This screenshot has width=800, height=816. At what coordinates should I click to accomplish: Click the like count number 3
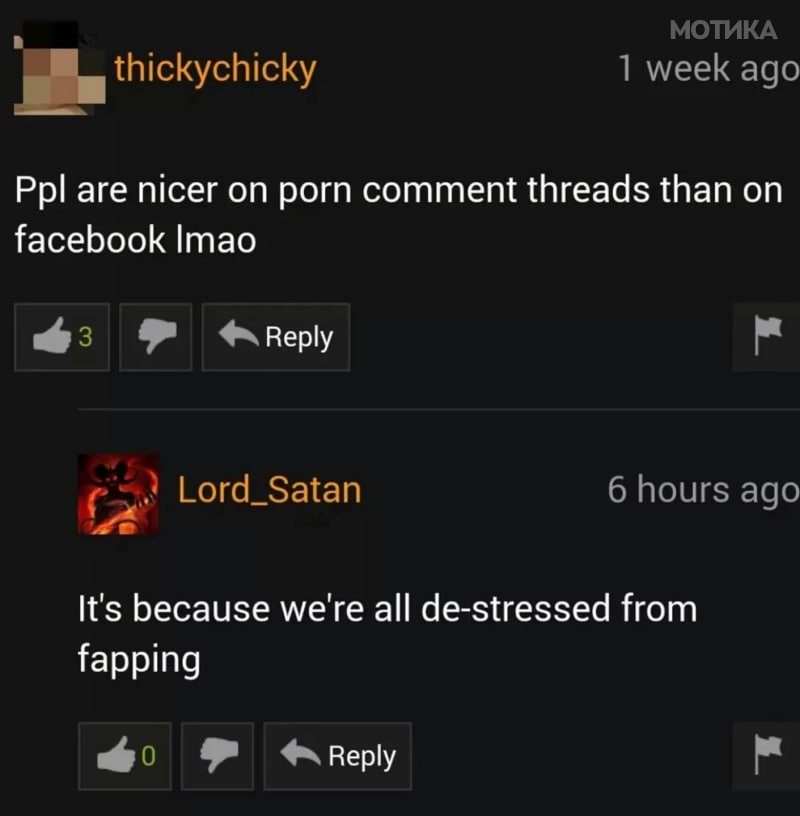[x=85, y=337]
